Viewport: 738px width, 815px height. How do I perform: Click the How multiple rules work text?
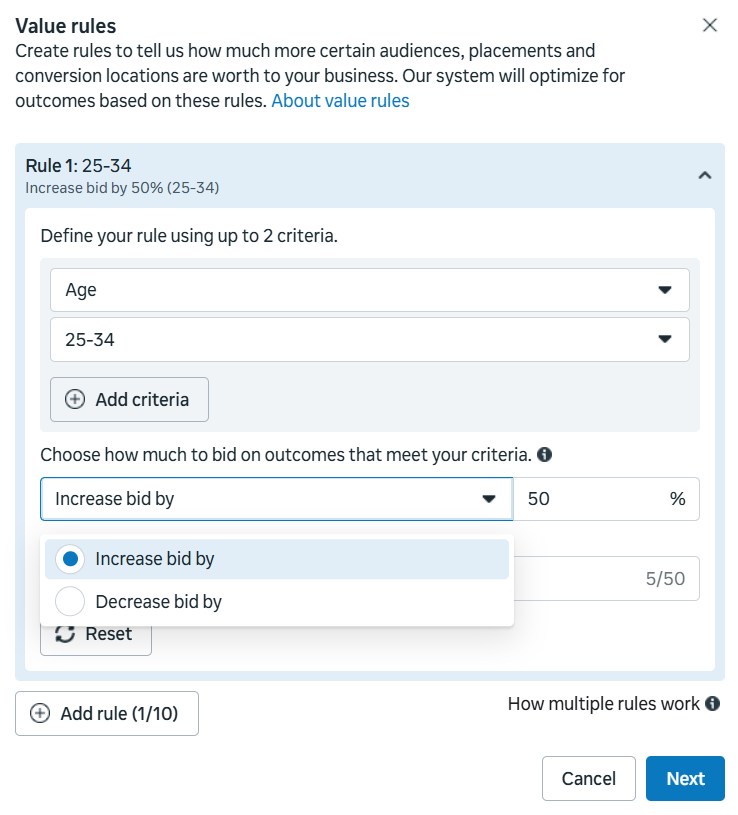coord(603,704)
